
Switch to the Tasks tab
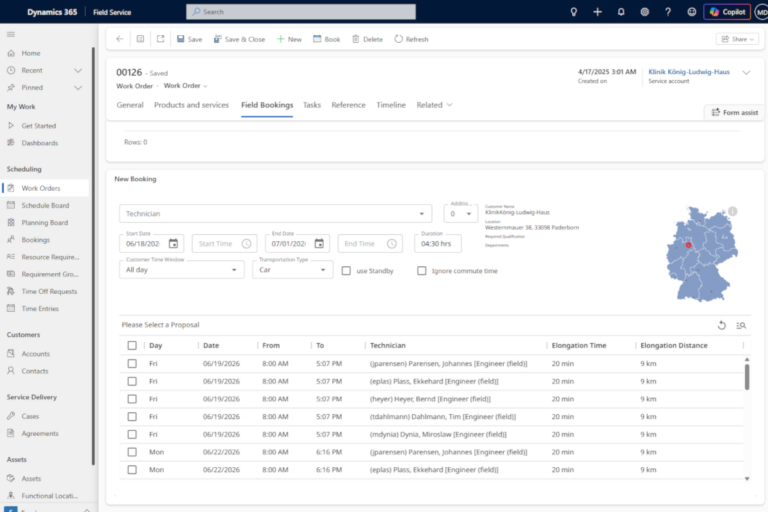coord(312,105)
